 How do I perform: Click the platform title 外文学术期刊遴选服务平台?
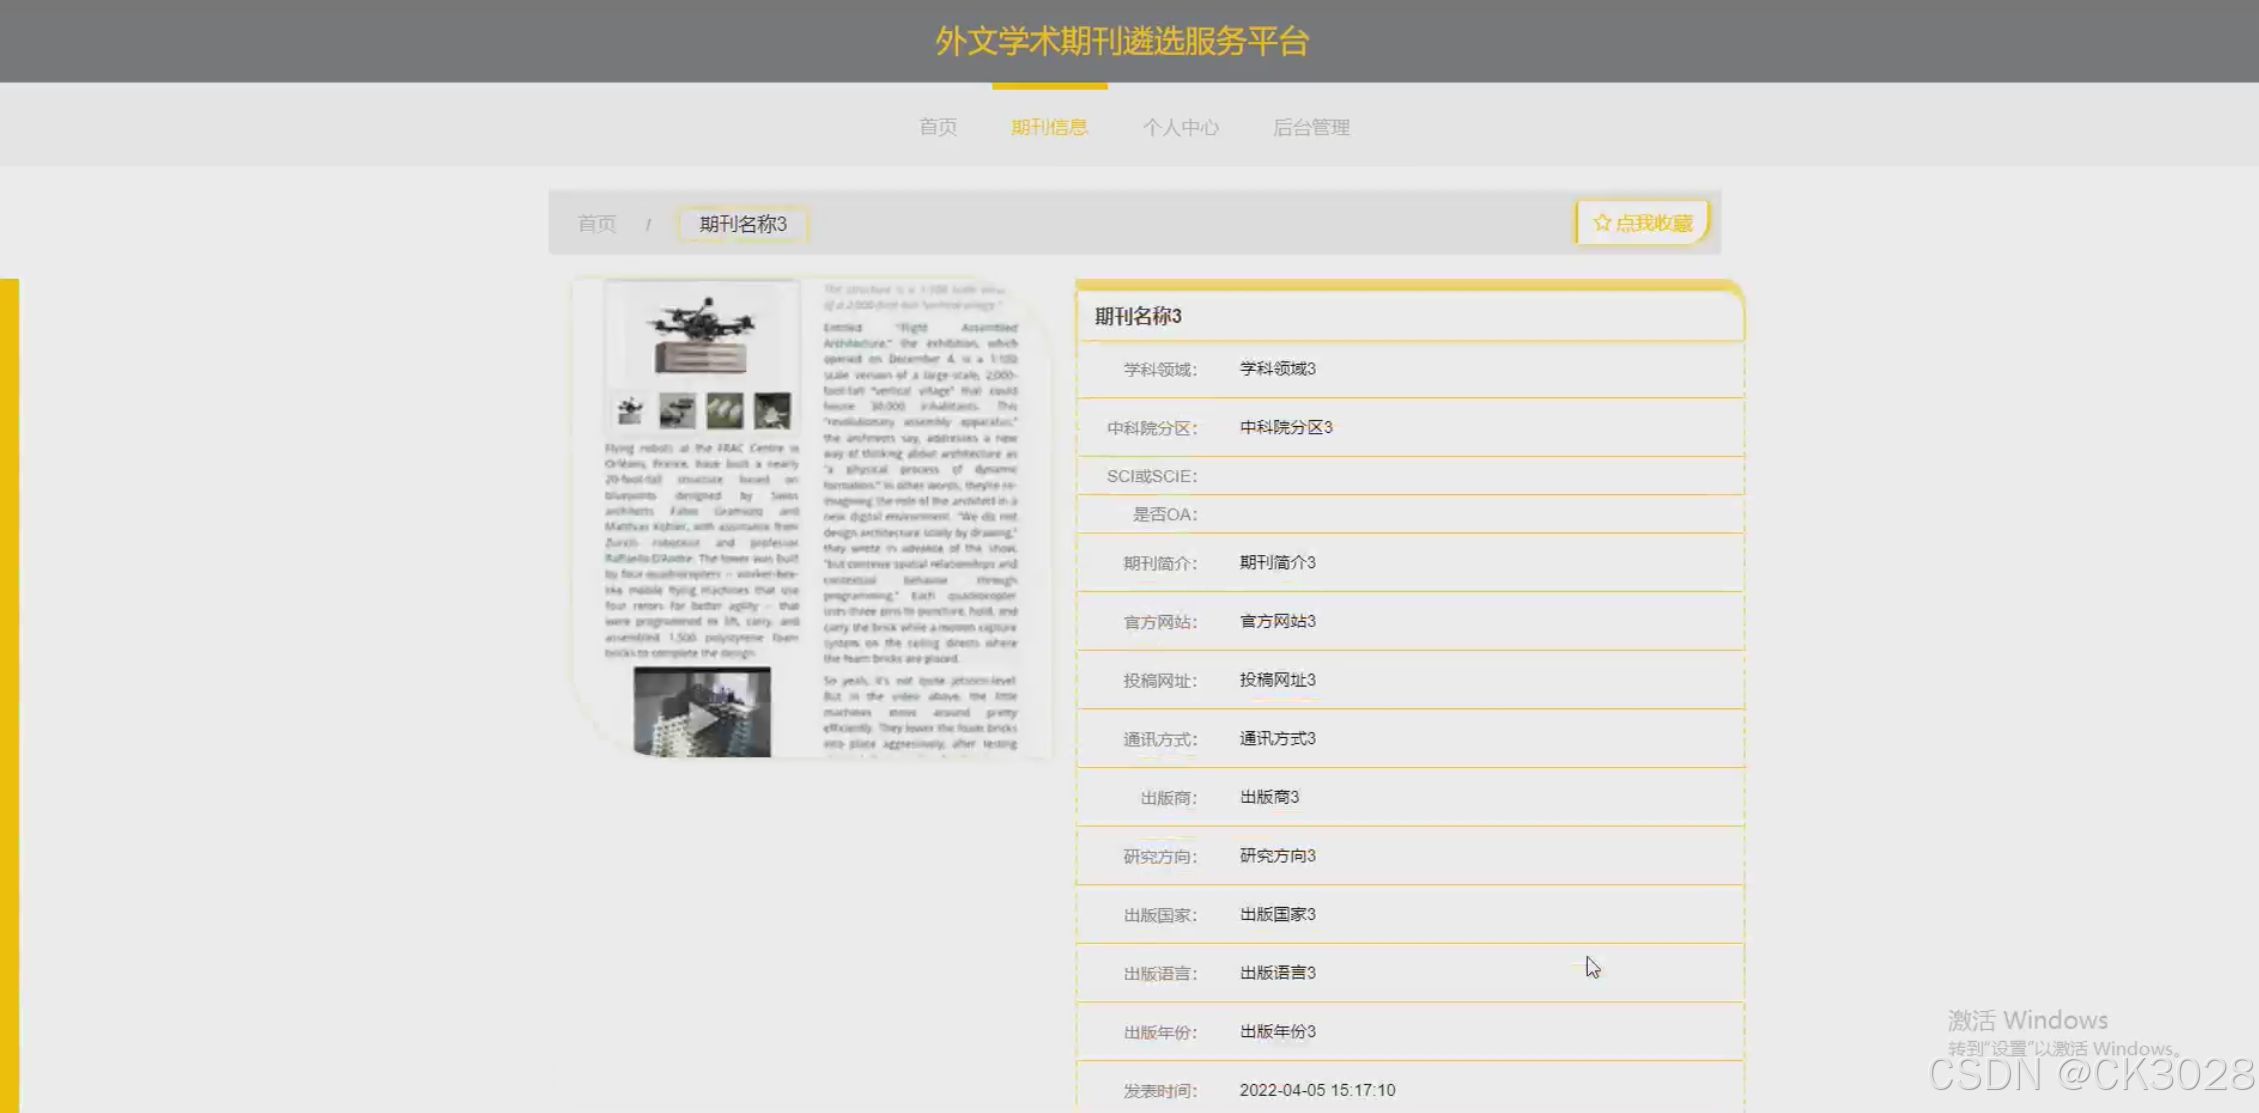[x=1122, y=41]
